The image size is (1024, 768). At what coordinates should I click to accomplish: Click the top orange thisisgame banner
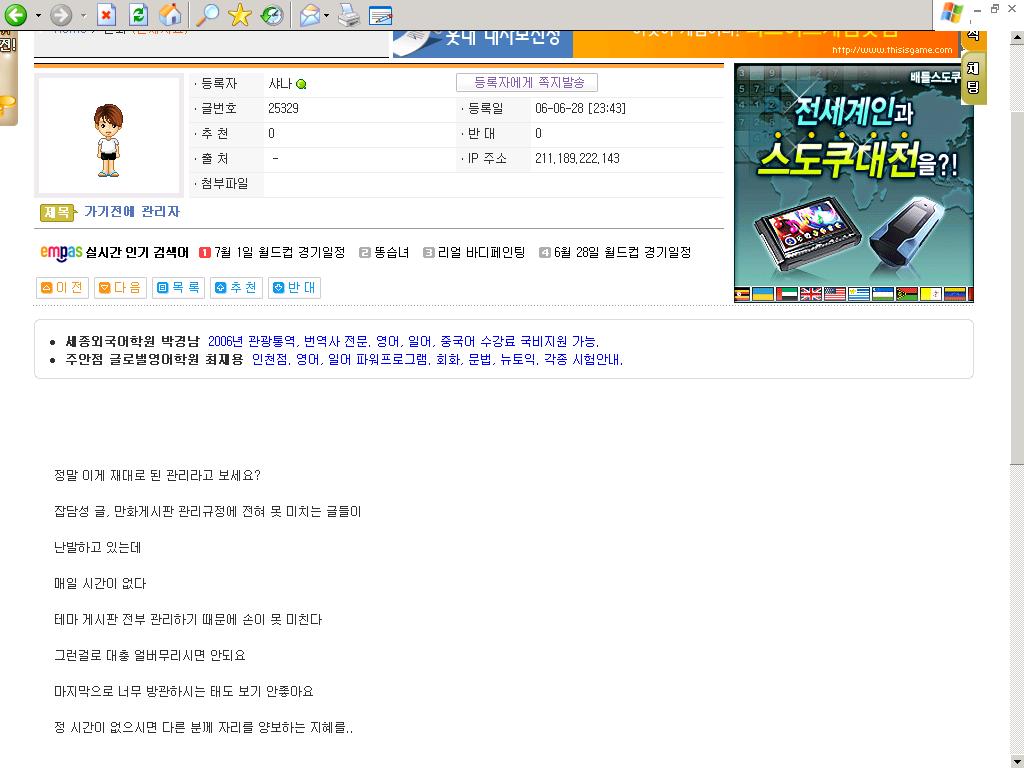click(766, 44)
